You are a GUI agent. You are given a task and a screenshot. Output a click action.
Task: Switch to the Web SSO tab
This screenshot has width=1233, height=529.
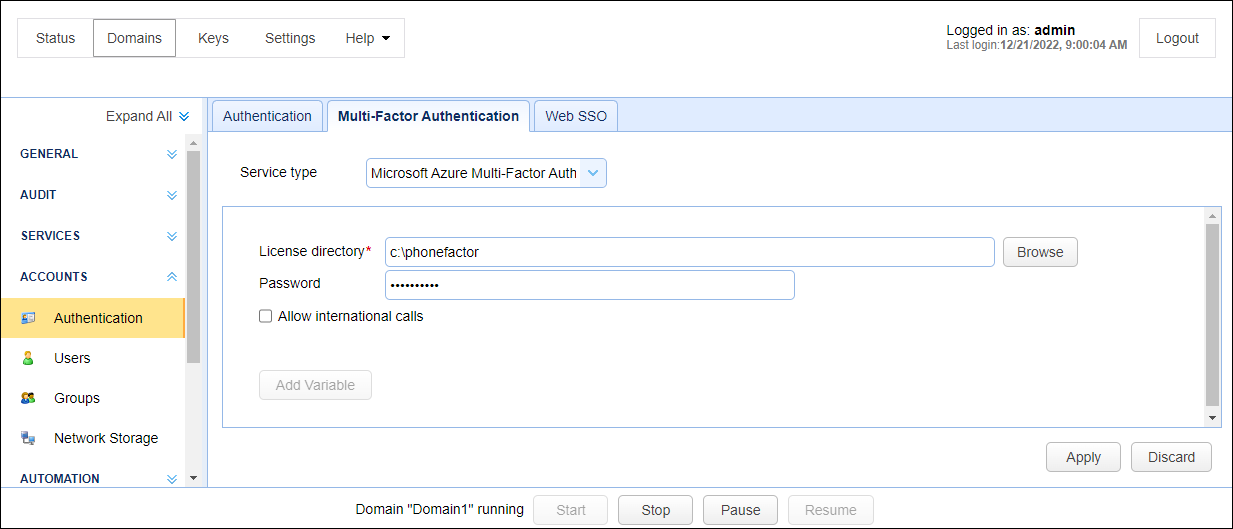[x=576, y=116]
